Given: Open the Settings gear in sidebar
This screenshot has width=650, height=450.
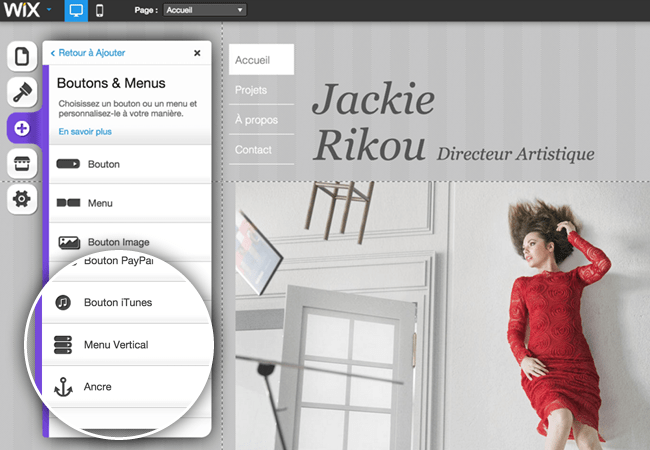Looking at the screenshot, I should [x=22, y=199].
